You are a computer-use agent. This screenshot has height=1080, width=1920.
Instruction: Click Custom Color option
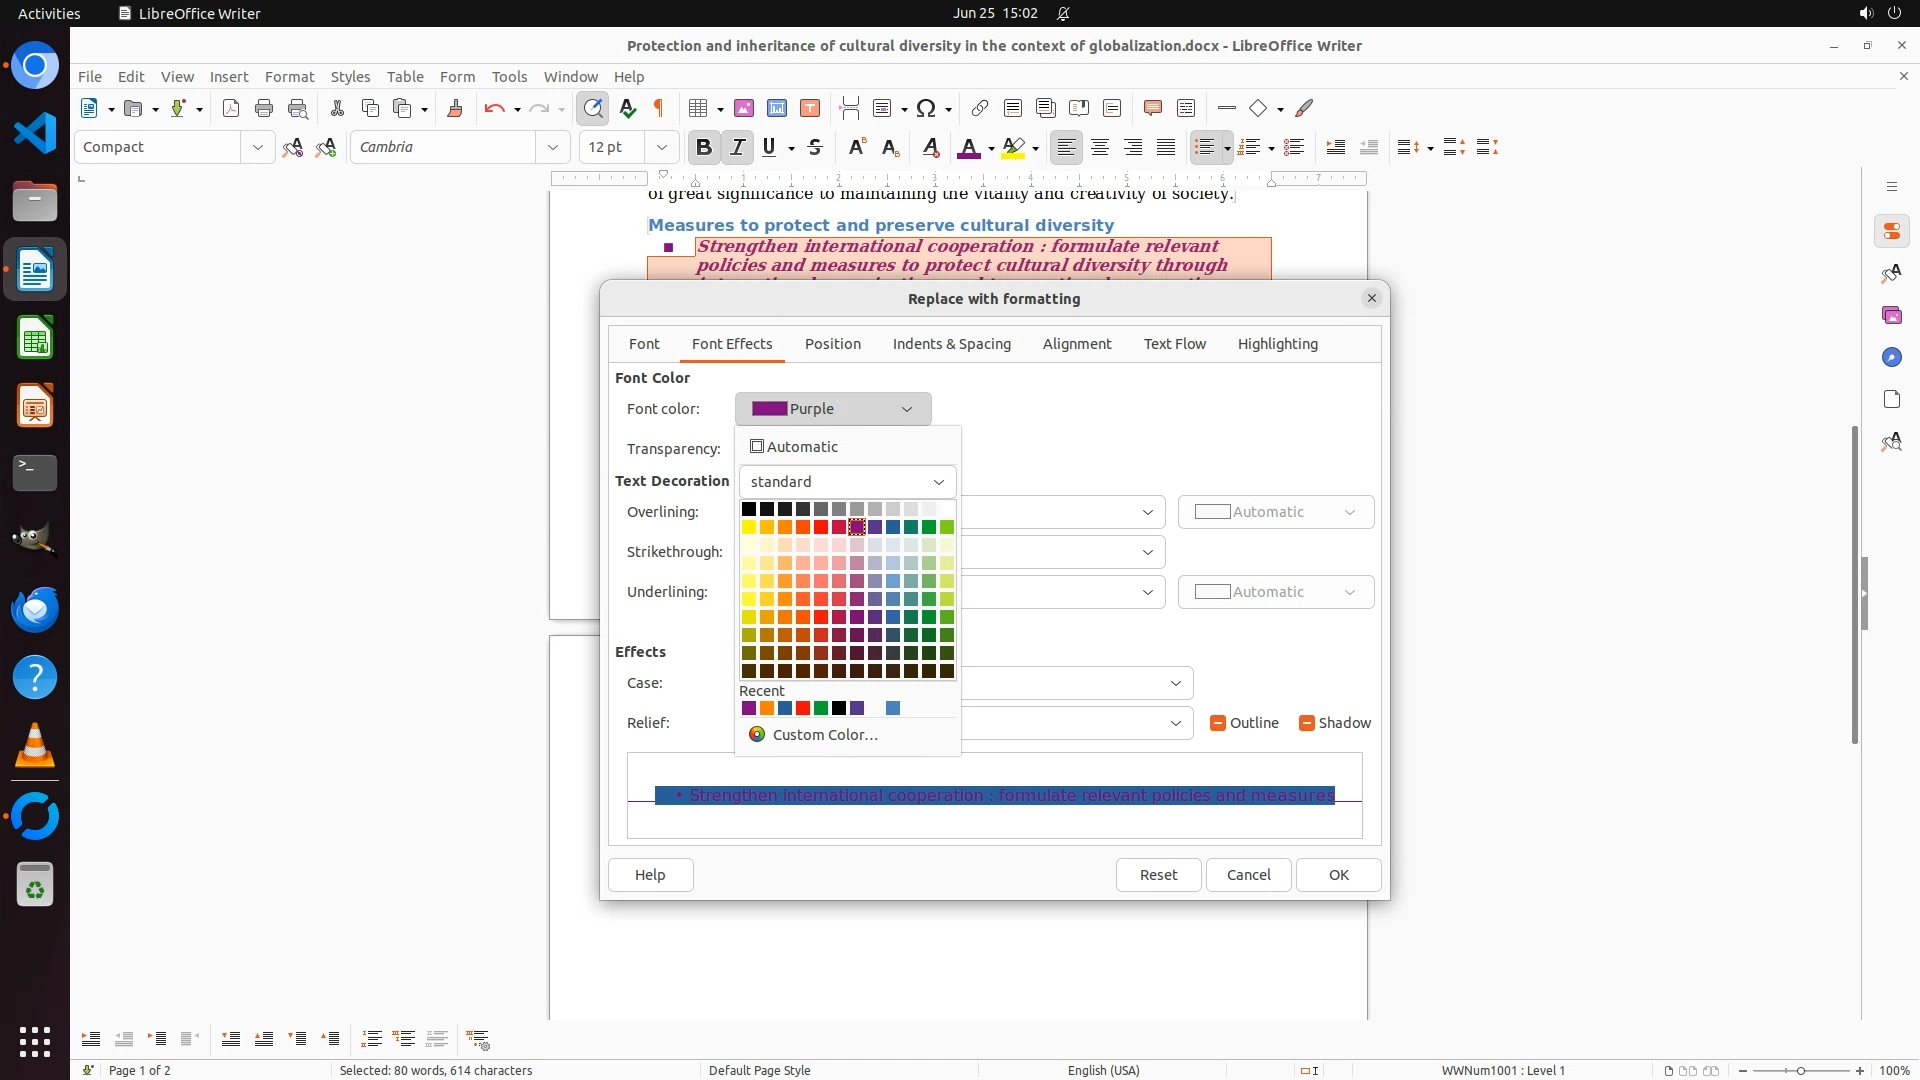(824, 735)
